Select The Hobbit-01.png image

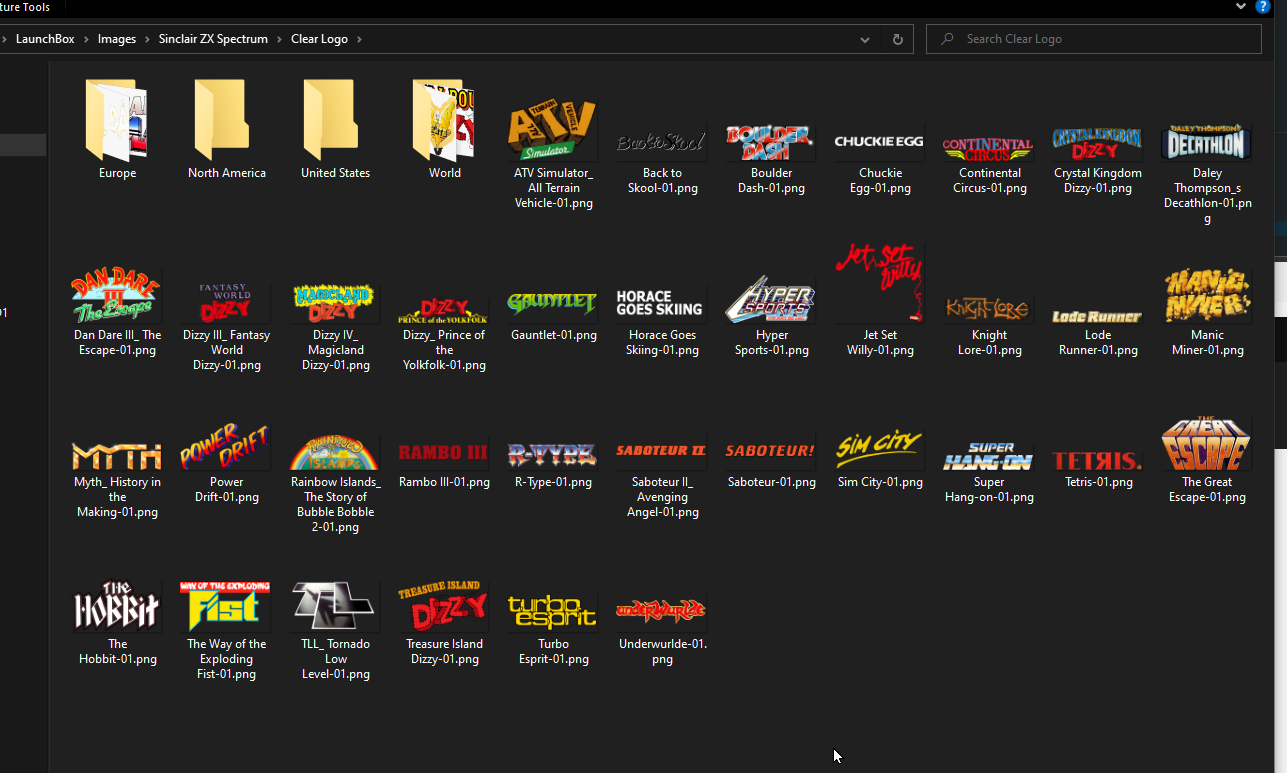117,622
